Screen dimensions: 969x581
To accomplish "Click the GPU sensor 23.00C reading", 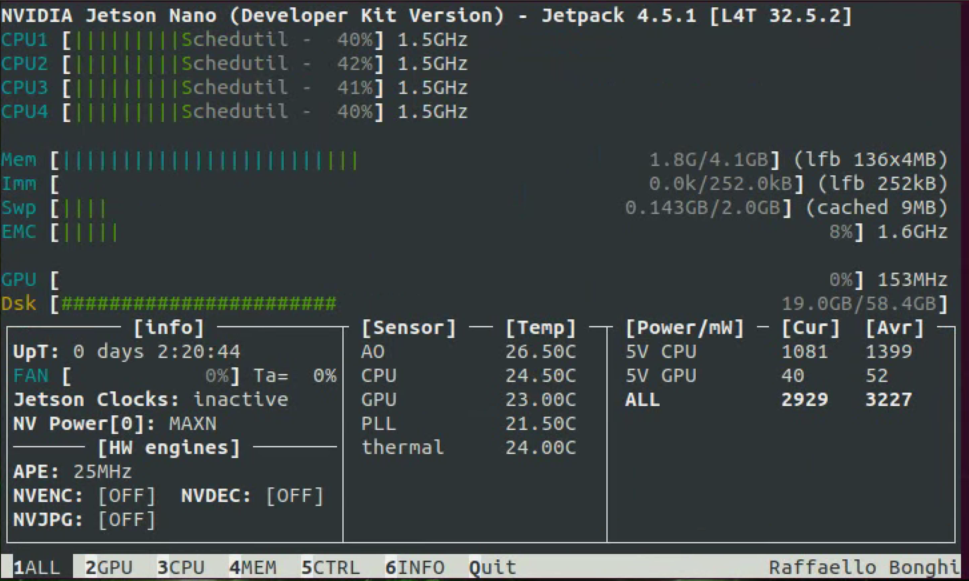I will point(541,400).
